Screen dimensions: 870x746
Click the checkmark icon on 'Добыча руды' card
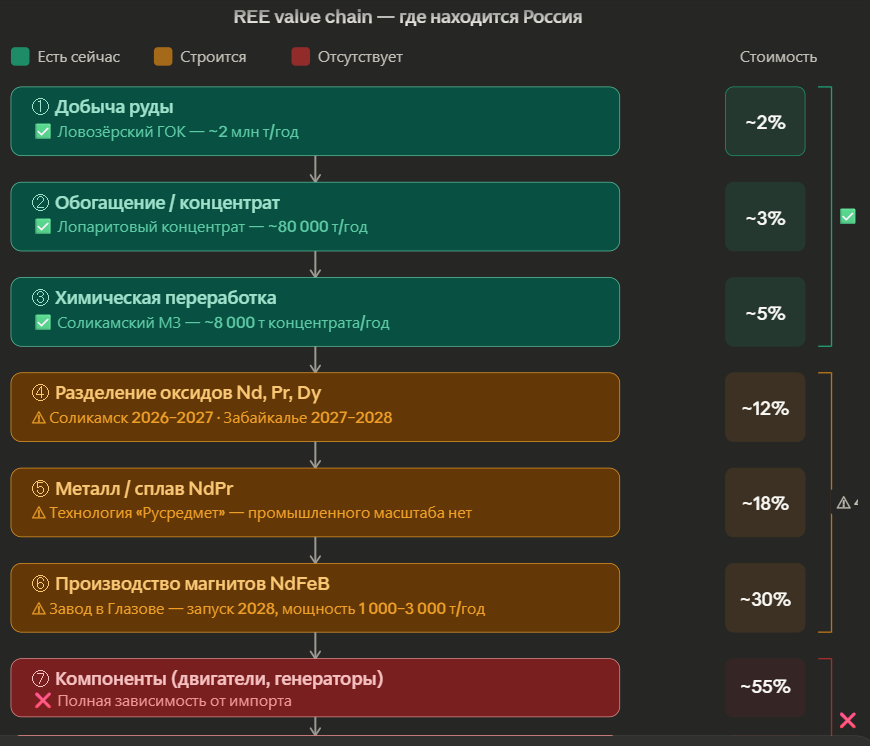42,131
